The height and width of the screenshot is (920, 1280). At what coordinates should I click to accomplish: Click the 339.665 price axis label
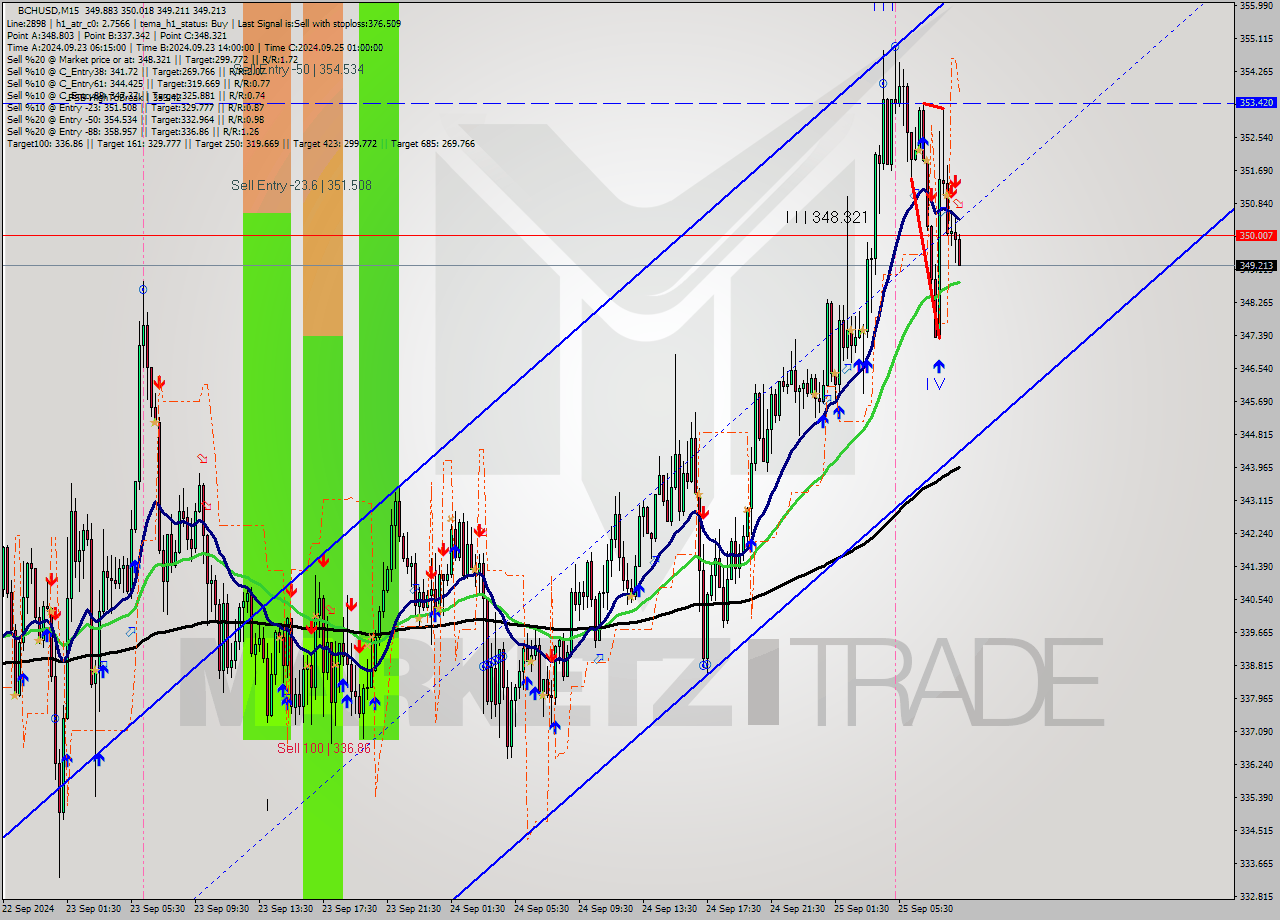[1256, 633]
